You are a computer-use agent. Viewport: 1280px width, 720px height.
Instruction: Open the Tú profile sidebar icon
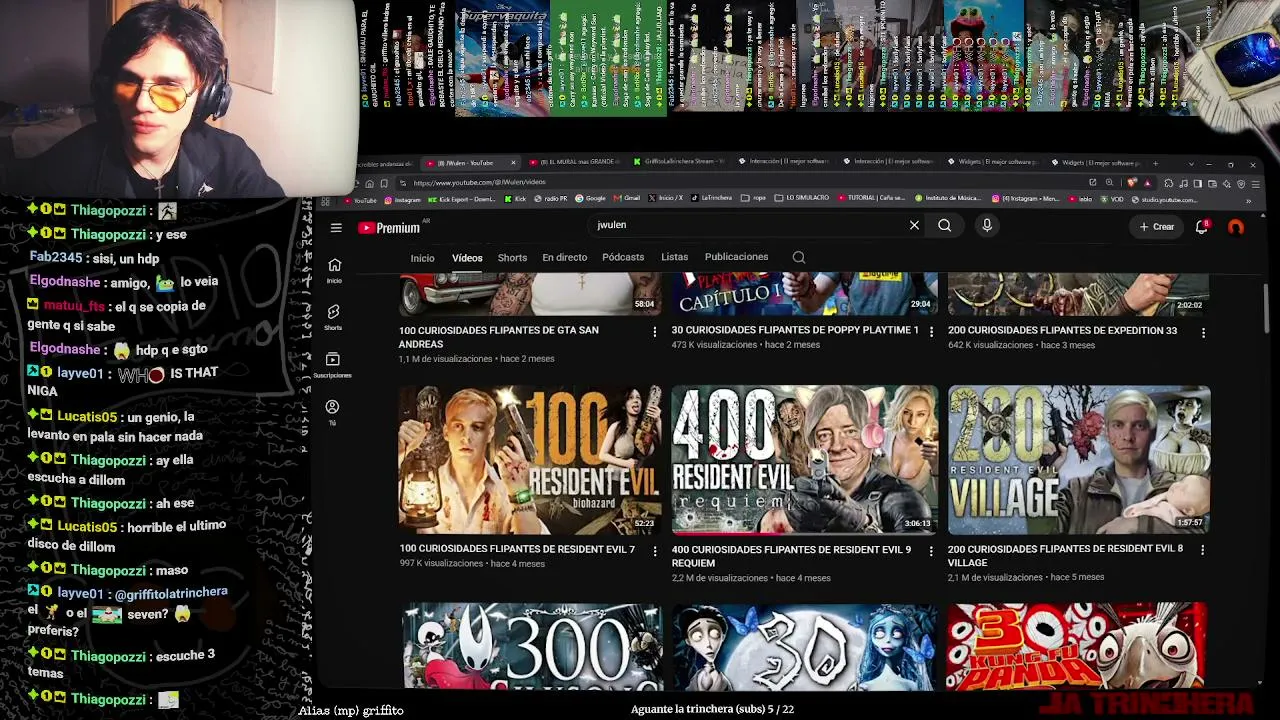333,411
